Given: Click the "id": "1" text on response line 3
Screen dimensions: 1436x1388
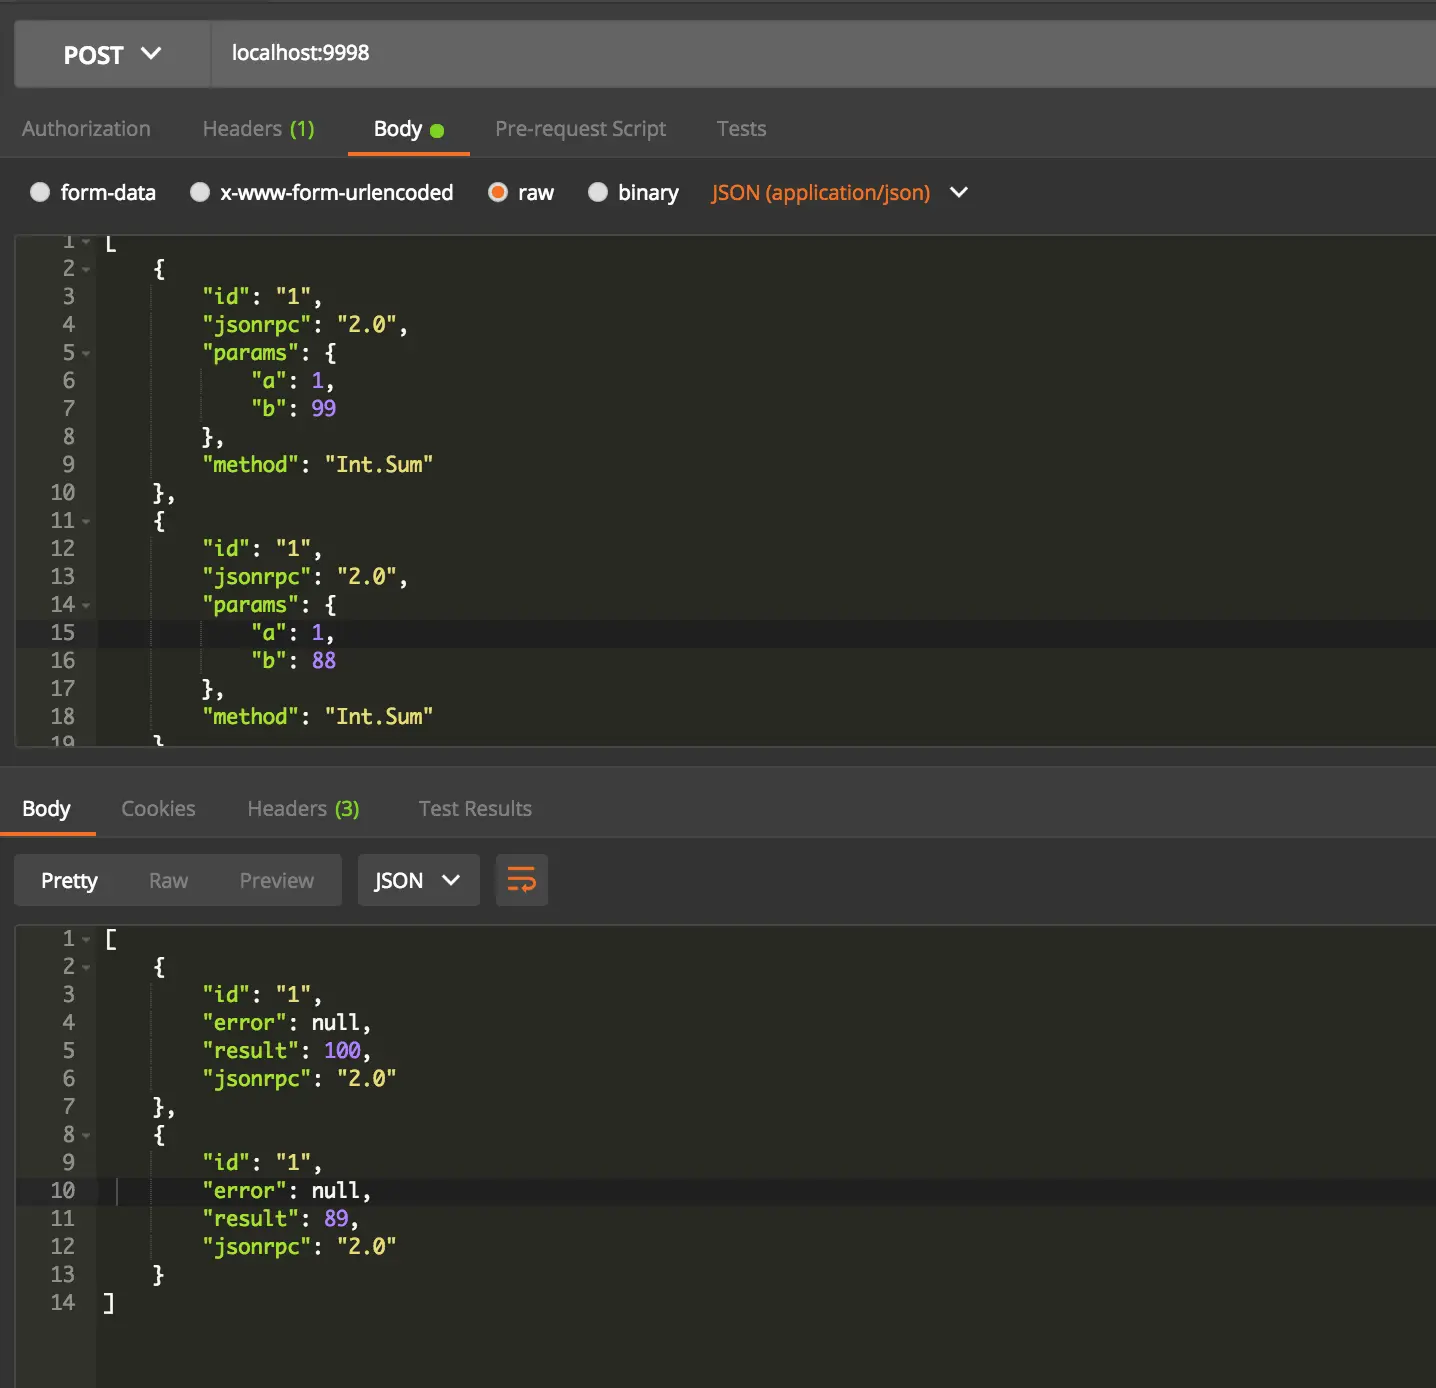Looking at the screenshot, I should tap(262, 994).
